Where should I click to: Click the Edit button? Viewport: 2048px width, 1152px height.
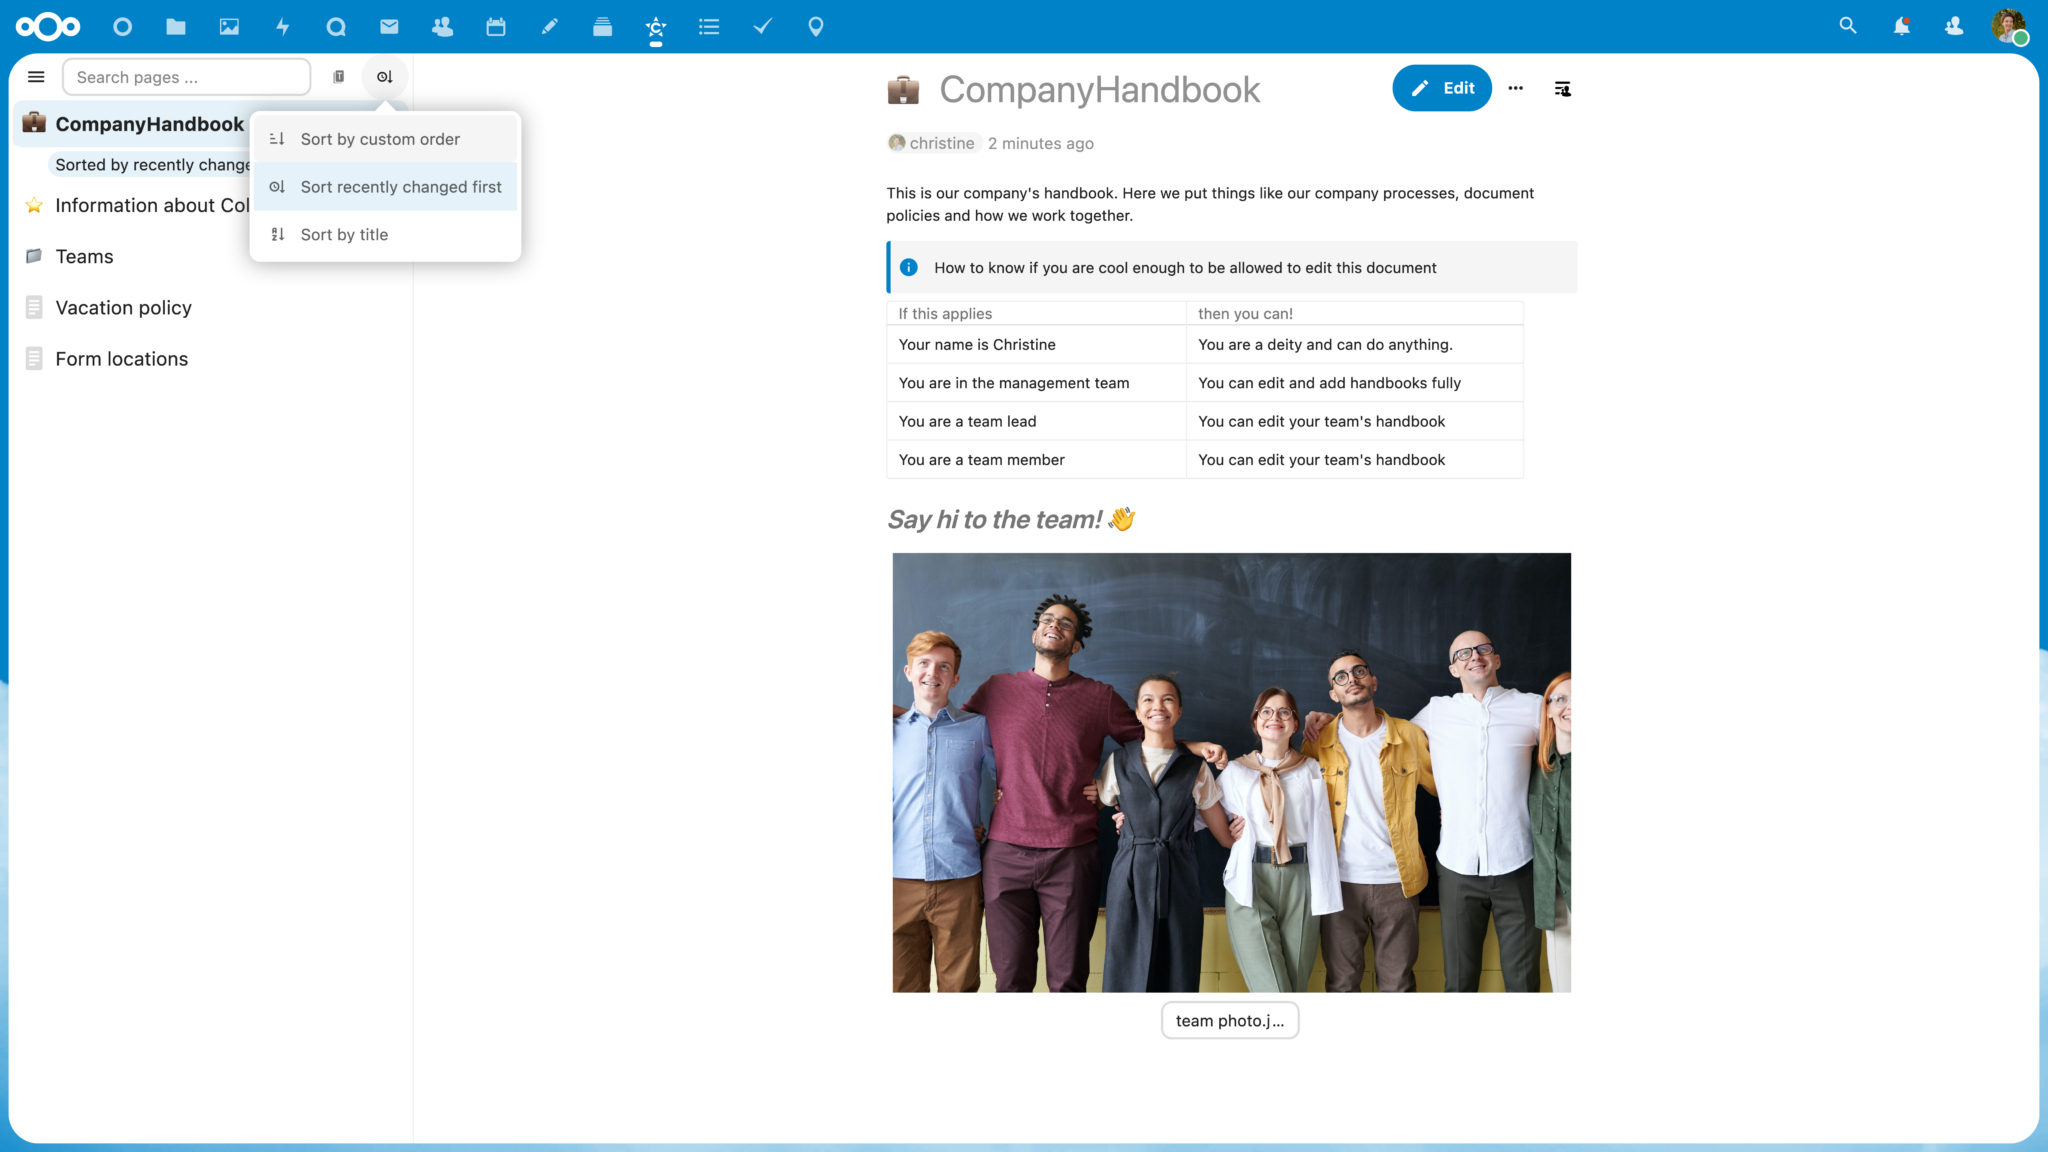[1442, 88]
